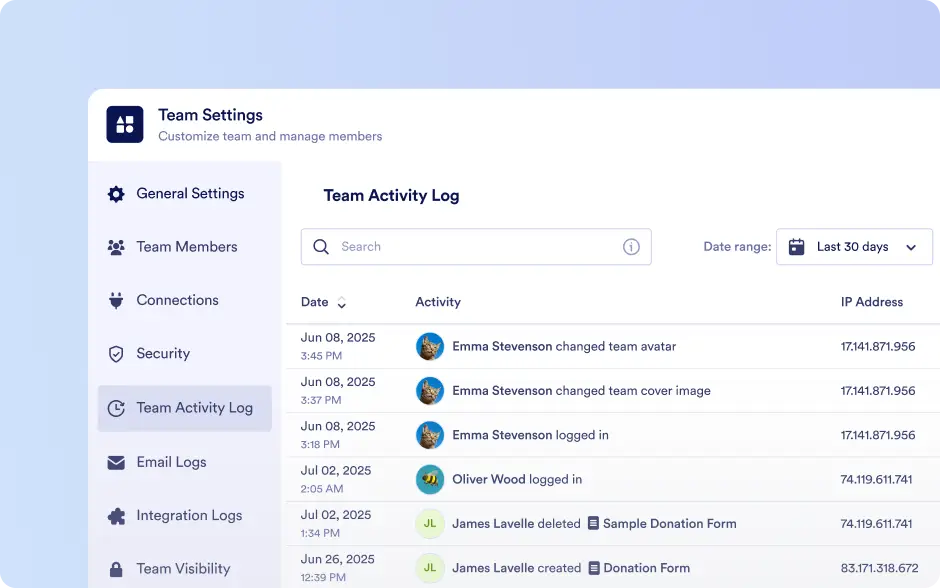This screenshot has width=940, height=588.
Task: Click IP 17.141.871.956 in the 3:37 PM row
Action: click(878, 391)
